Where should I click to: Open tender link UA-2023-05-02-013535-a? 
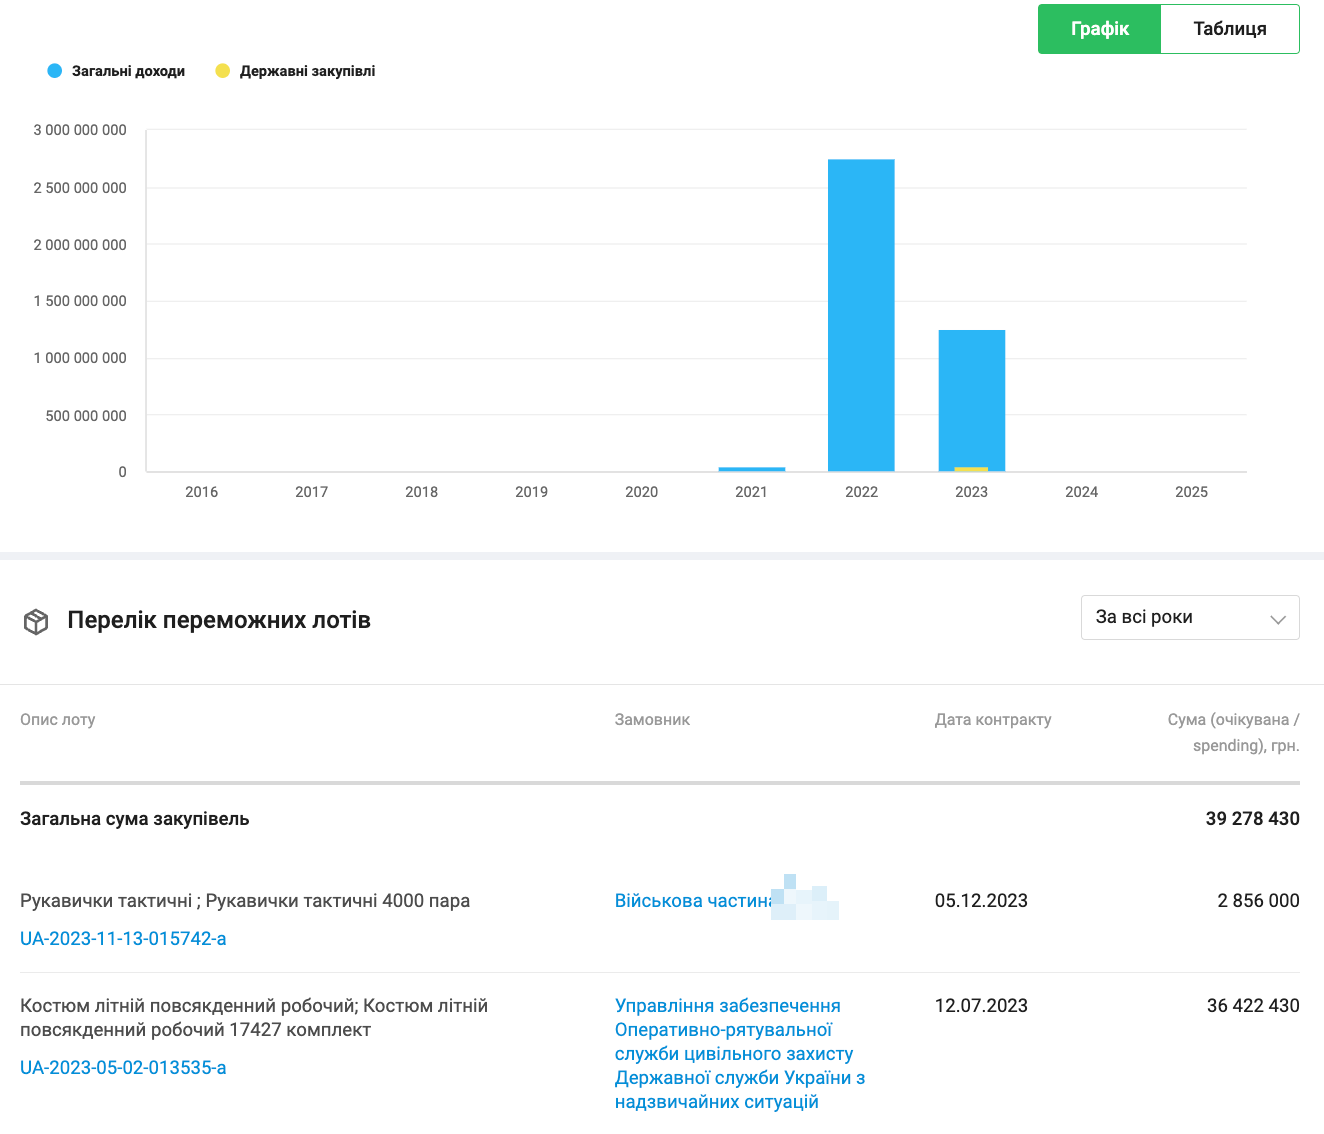click(x=123, y=1067)
